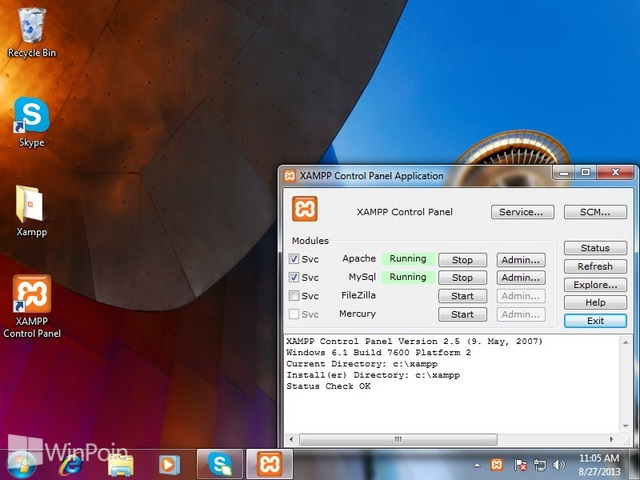Screen dimensions: 640x480
Task: Click log scrollbar down arrow
Action: point(626,427)
